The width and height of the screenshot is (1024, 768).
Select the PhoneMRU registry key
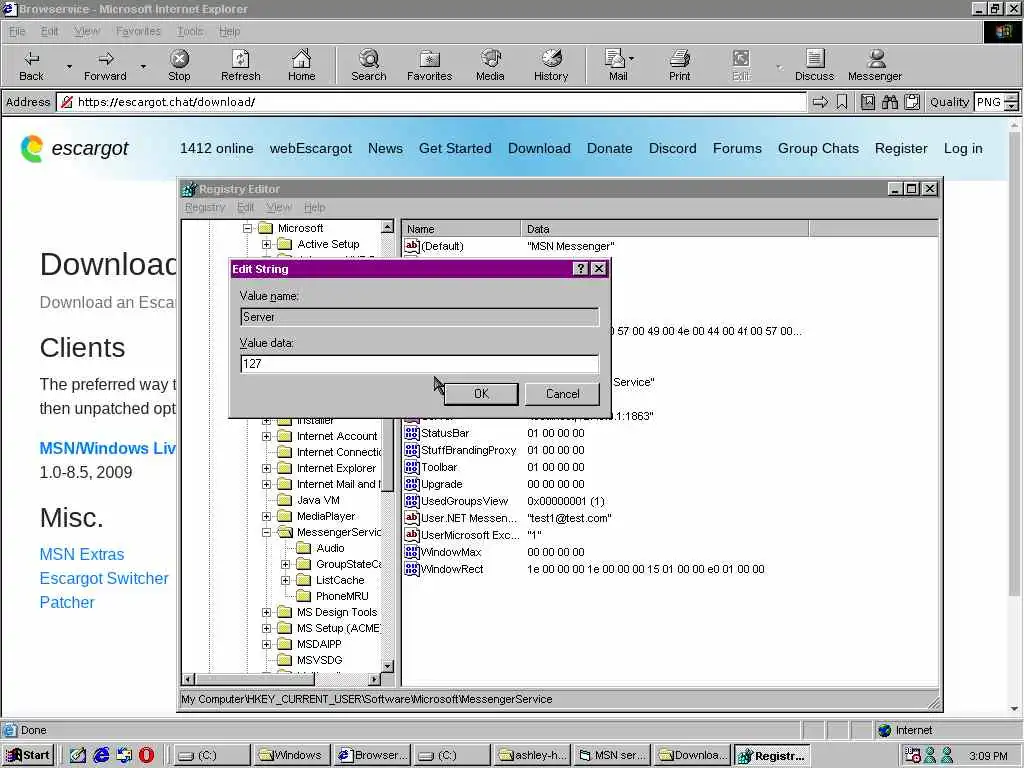pyautogui.click(x=342, y=596)
